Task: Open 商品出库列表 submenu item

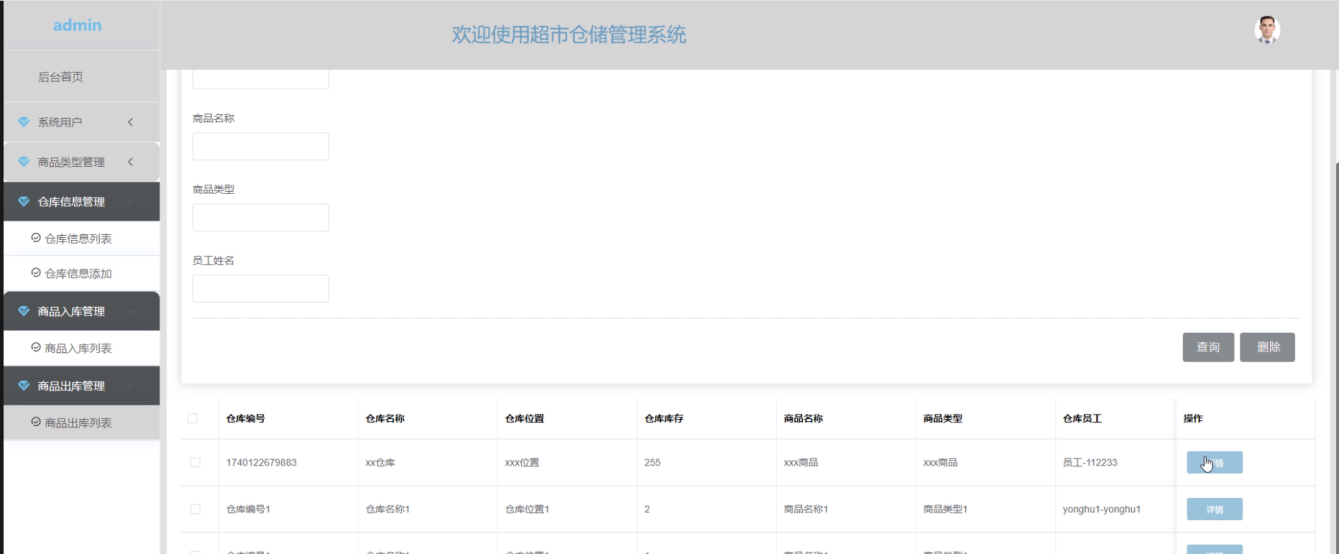Action: 80,423
